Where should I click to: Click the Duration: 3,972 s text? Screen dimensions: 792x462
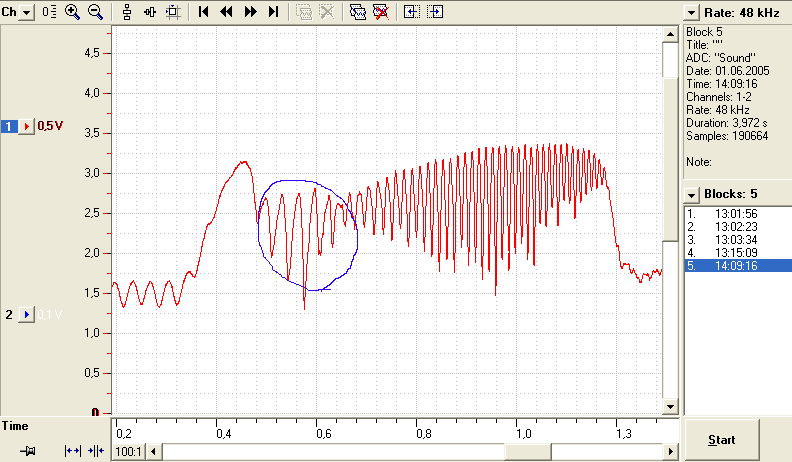click(x=726, y=123)
